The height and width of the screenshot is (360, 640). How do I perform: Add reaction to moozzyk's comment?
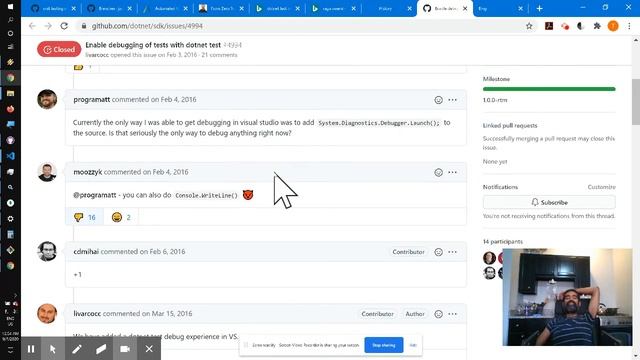438,172
